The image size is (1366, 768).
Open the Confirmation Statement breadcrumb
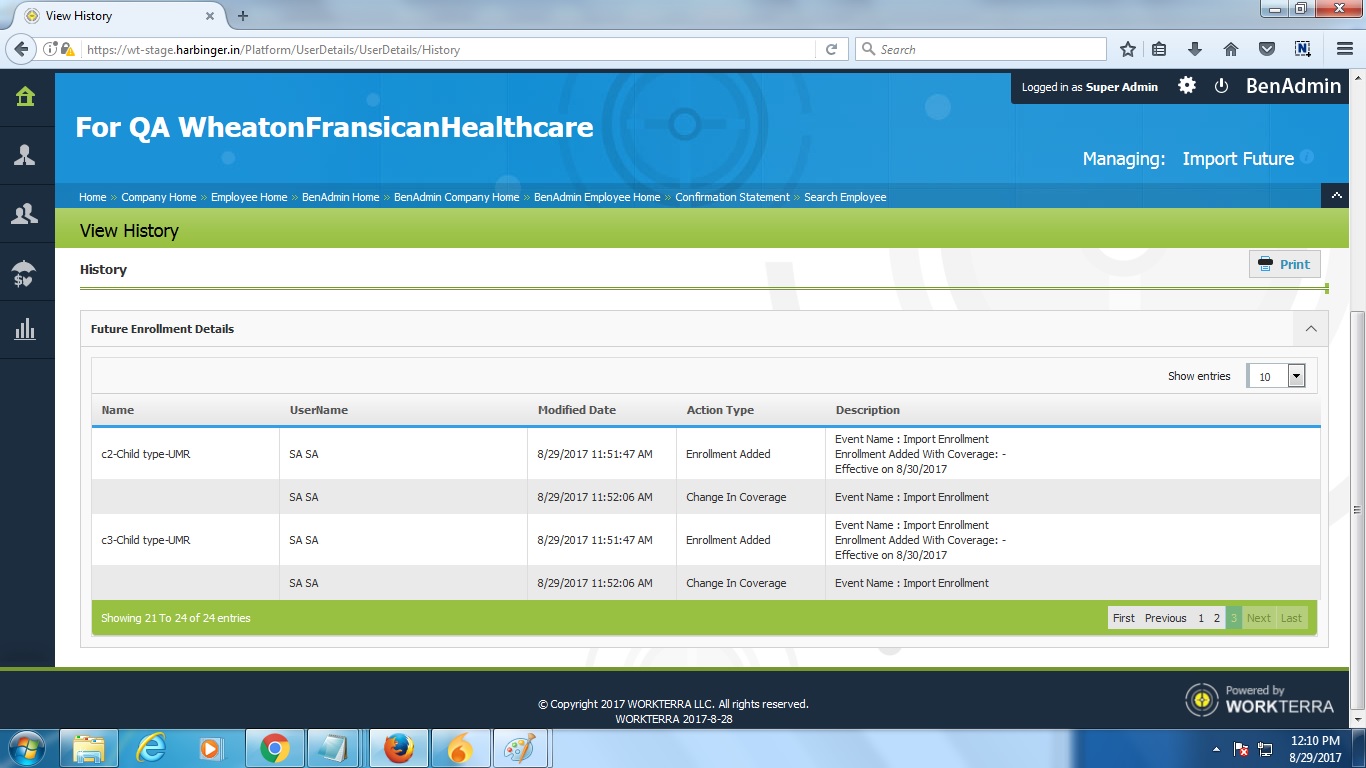732,197
